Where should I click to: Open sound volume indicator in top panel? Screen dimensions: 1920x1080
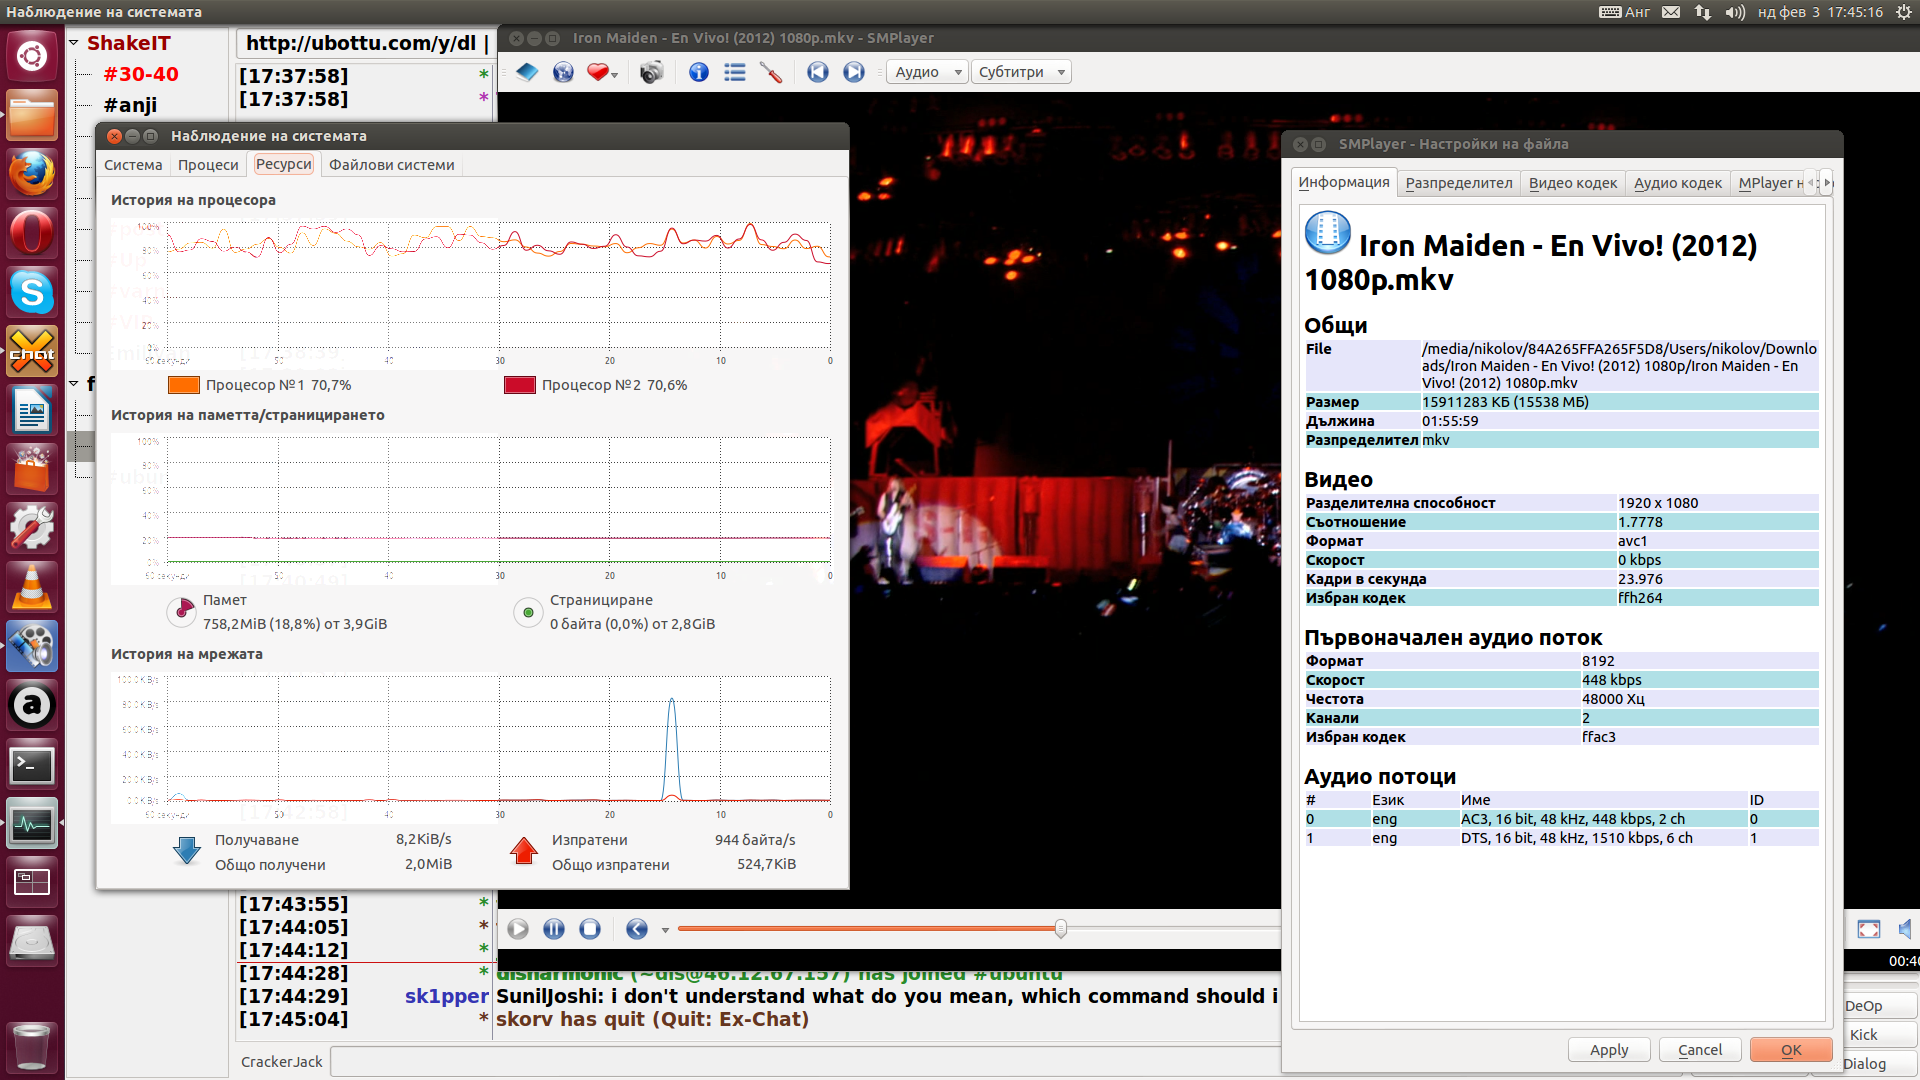click(x=1735, y=12)
